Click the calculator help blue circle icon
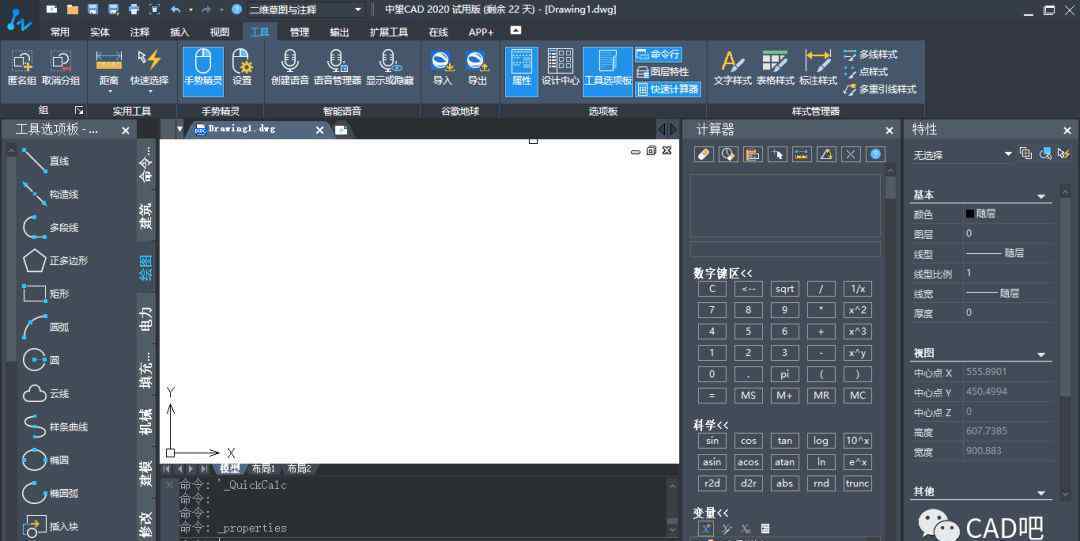Screen dimensions: 1080x541 tap(875, 154)
